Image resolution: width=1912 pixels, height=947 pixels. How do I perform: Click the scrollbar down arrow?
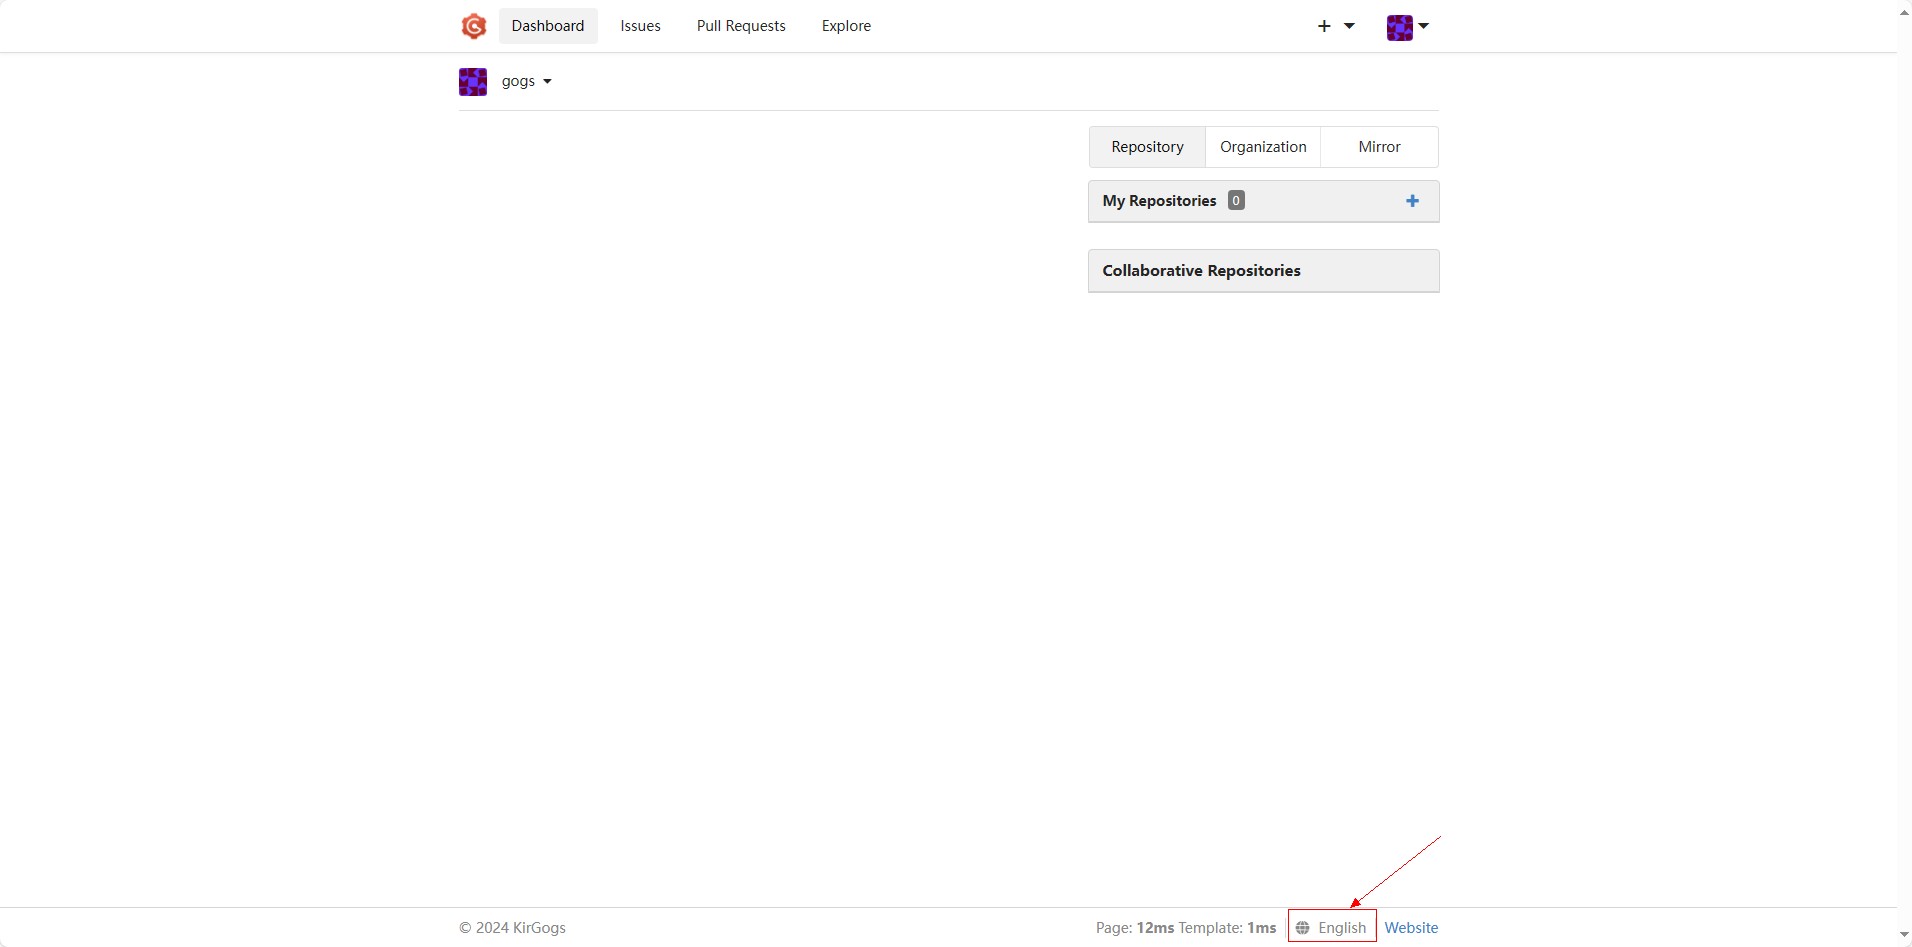tap(1904, 934)
